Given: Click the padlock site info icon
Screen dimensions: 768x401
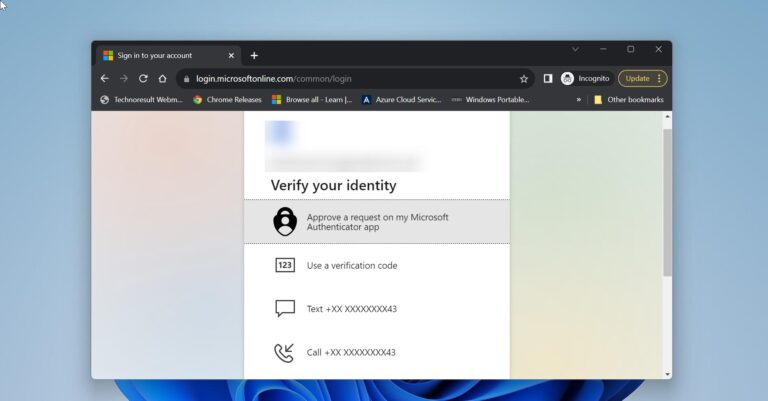Looking at the screenshot, I should pyautogui.click(x=186, y=79).
